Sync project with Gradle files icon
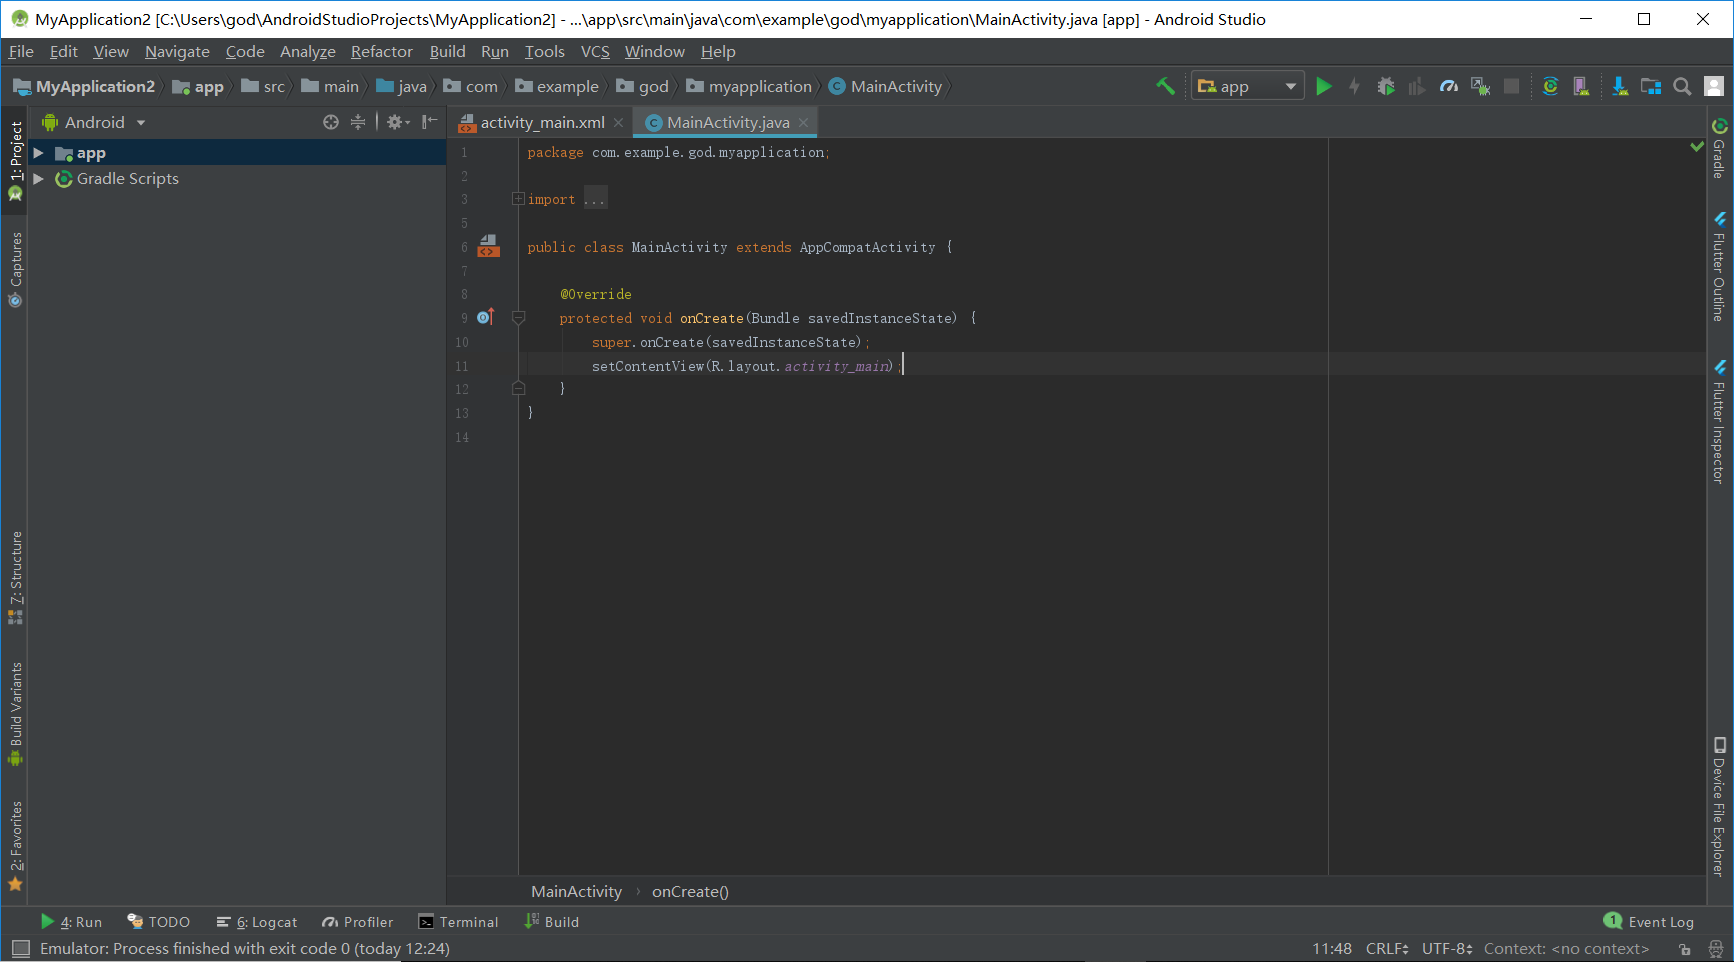Screen dimensions: 1734x962 point(1550,86)
